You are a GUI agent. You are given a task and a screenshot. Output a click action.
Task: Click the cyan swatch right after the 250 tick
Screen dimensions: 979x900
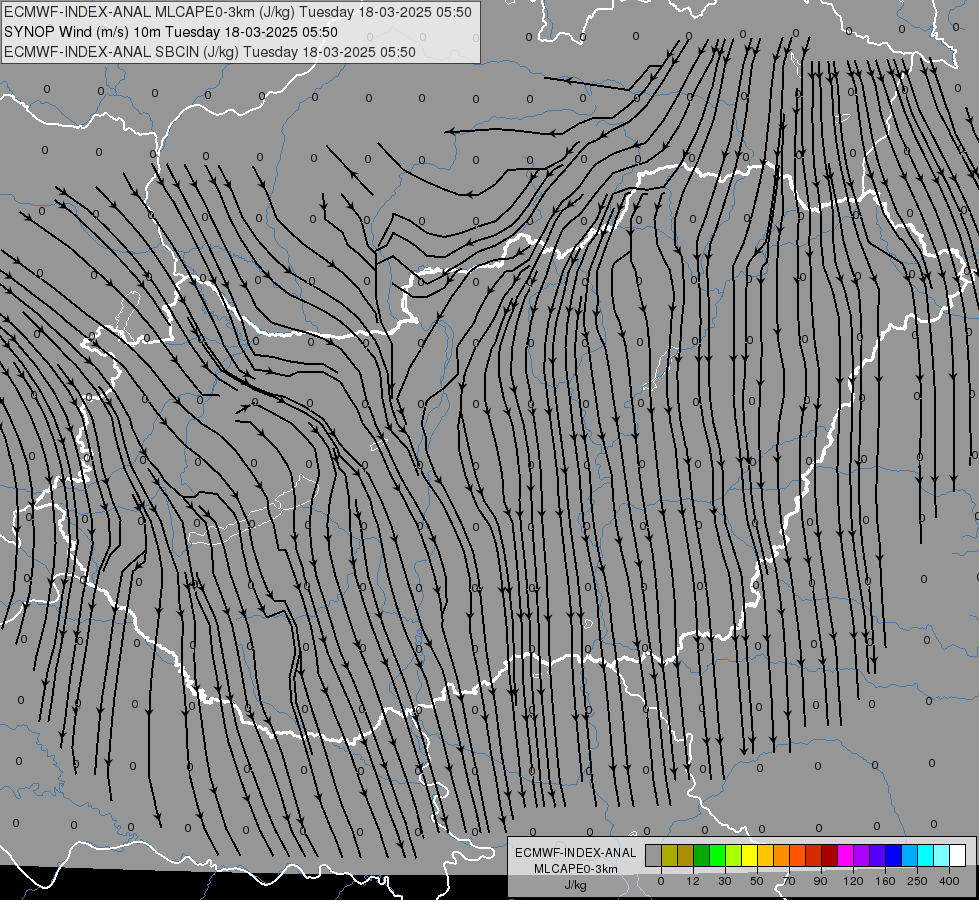pyautogui.click(x=925, y=855)
